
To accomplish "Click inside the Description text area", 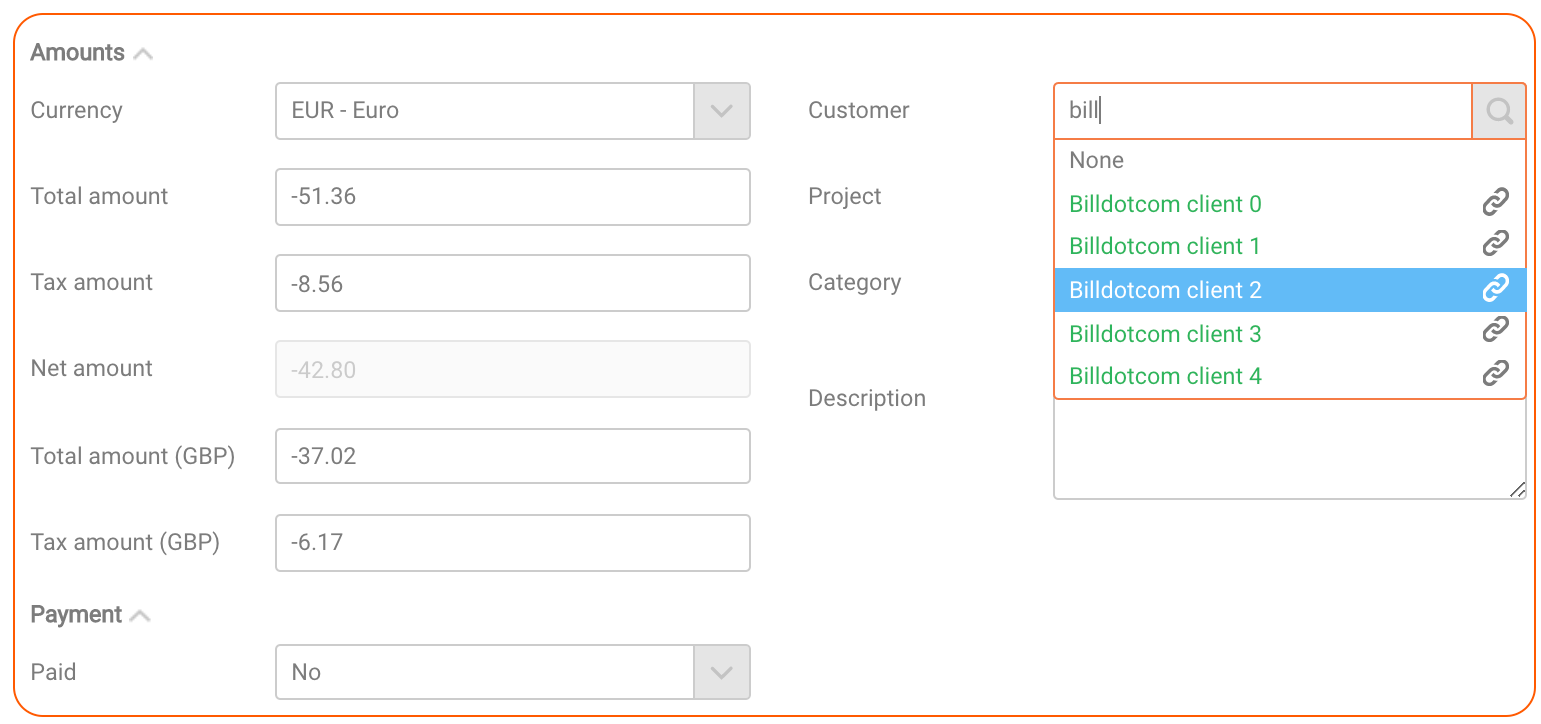I will [1290, 450].
